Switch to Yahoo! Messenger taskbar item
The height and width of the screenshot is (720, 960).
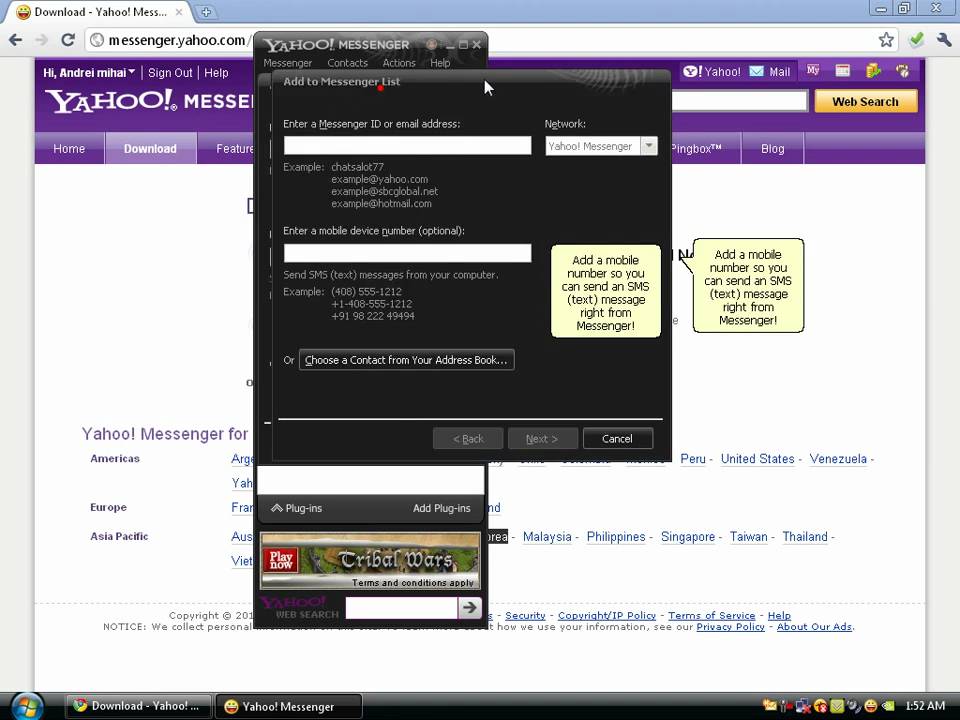[288, 707]
